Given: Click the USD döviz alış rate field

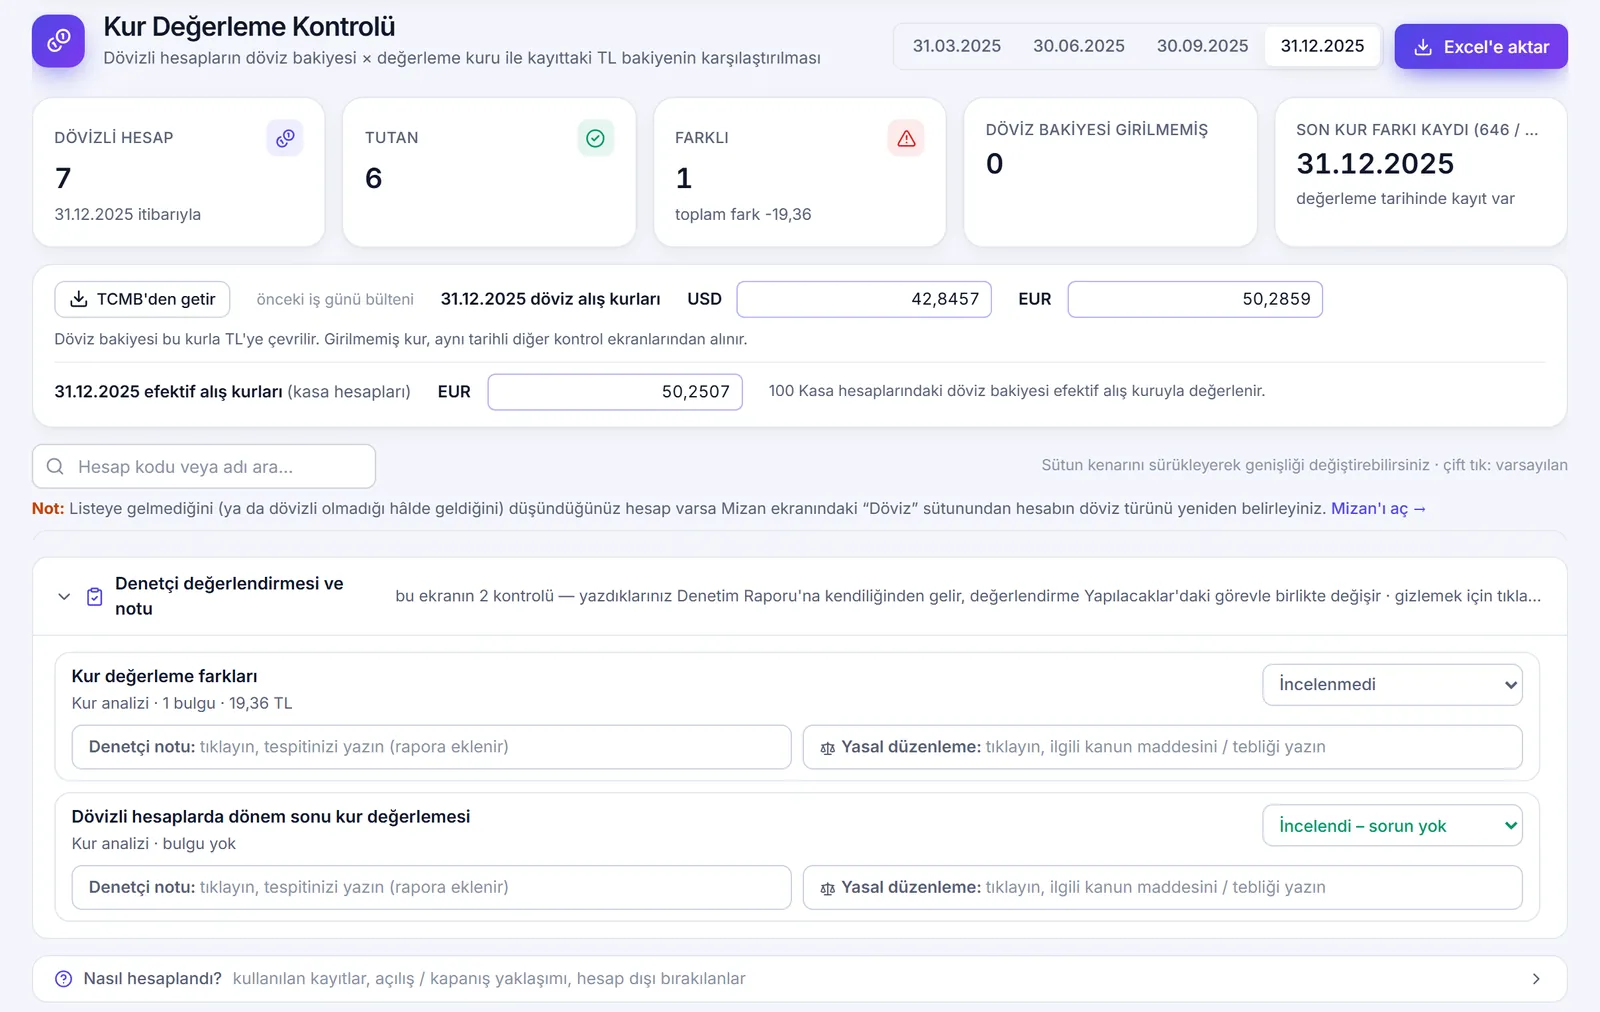Looking at the screenshot, I should [x=864, y=299].
